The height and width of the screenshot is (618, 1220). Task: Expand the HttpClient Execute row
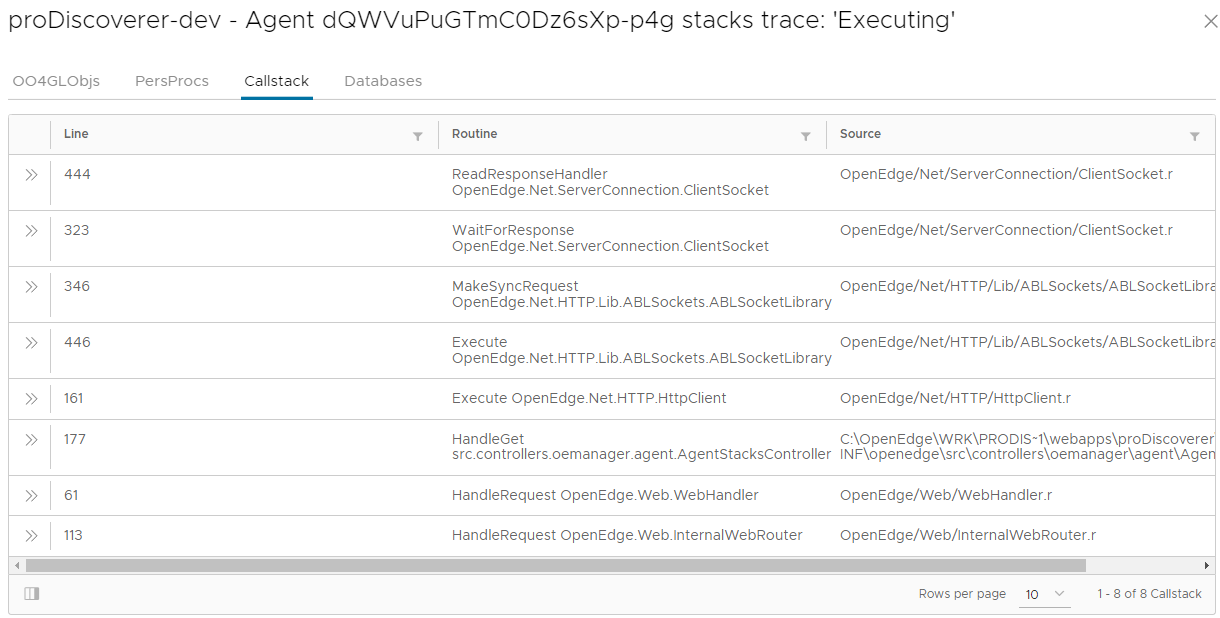[31, 399]
